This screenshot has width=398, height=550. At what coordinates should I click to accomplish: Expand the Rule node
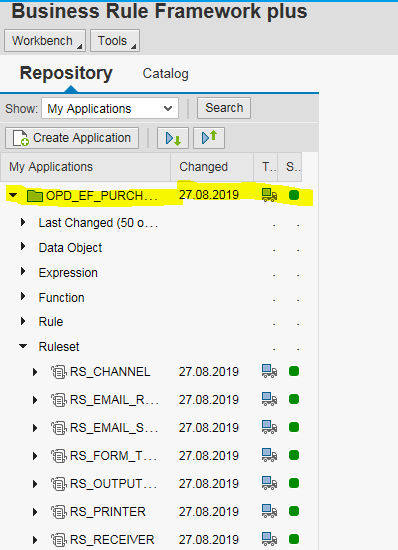(x=23, y=321)
